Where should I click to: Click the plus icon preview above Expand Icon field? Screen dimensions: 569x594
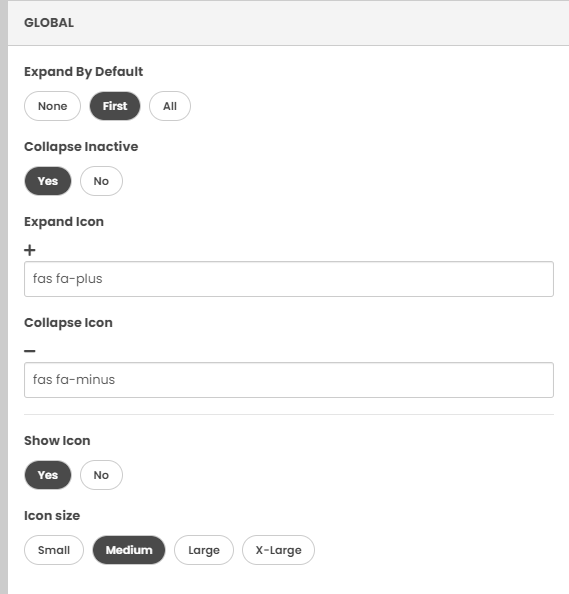30,250
